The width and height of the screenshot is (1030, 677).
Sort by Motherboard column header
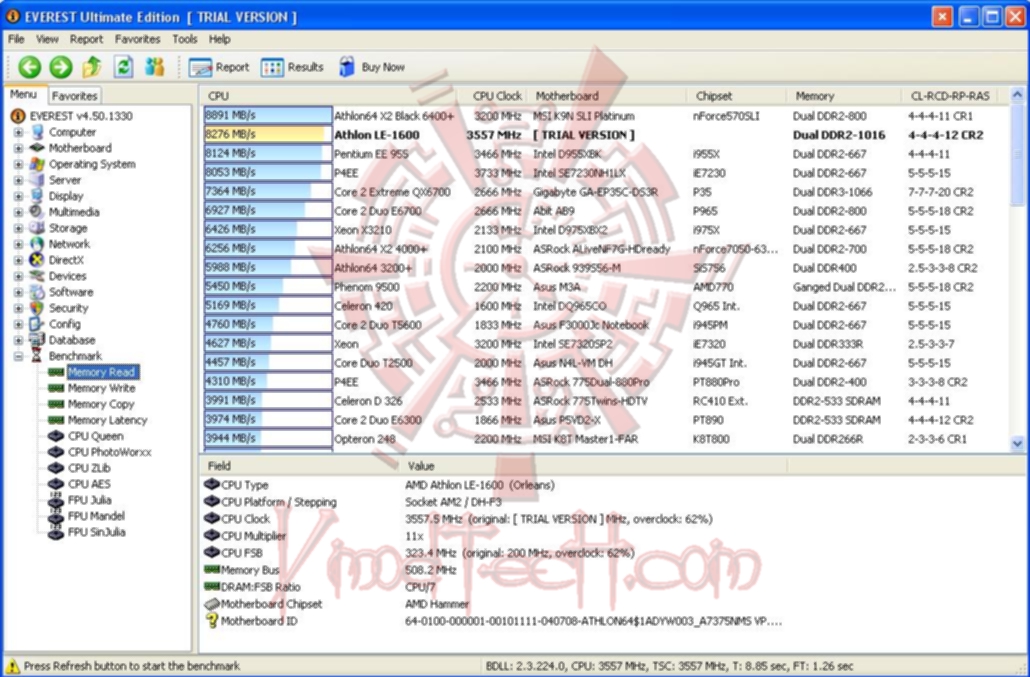[x=608, y=96]
